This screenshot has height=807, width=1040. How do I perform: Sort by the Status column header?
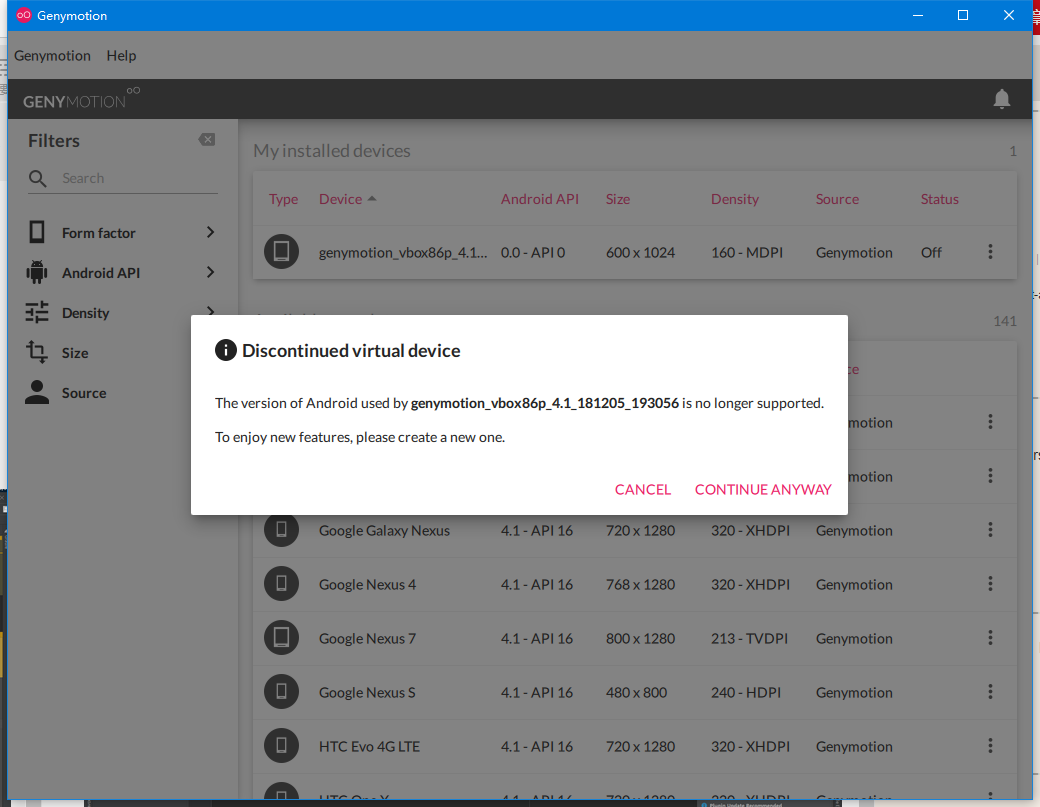pyautogui.click(x=939, y=199)
